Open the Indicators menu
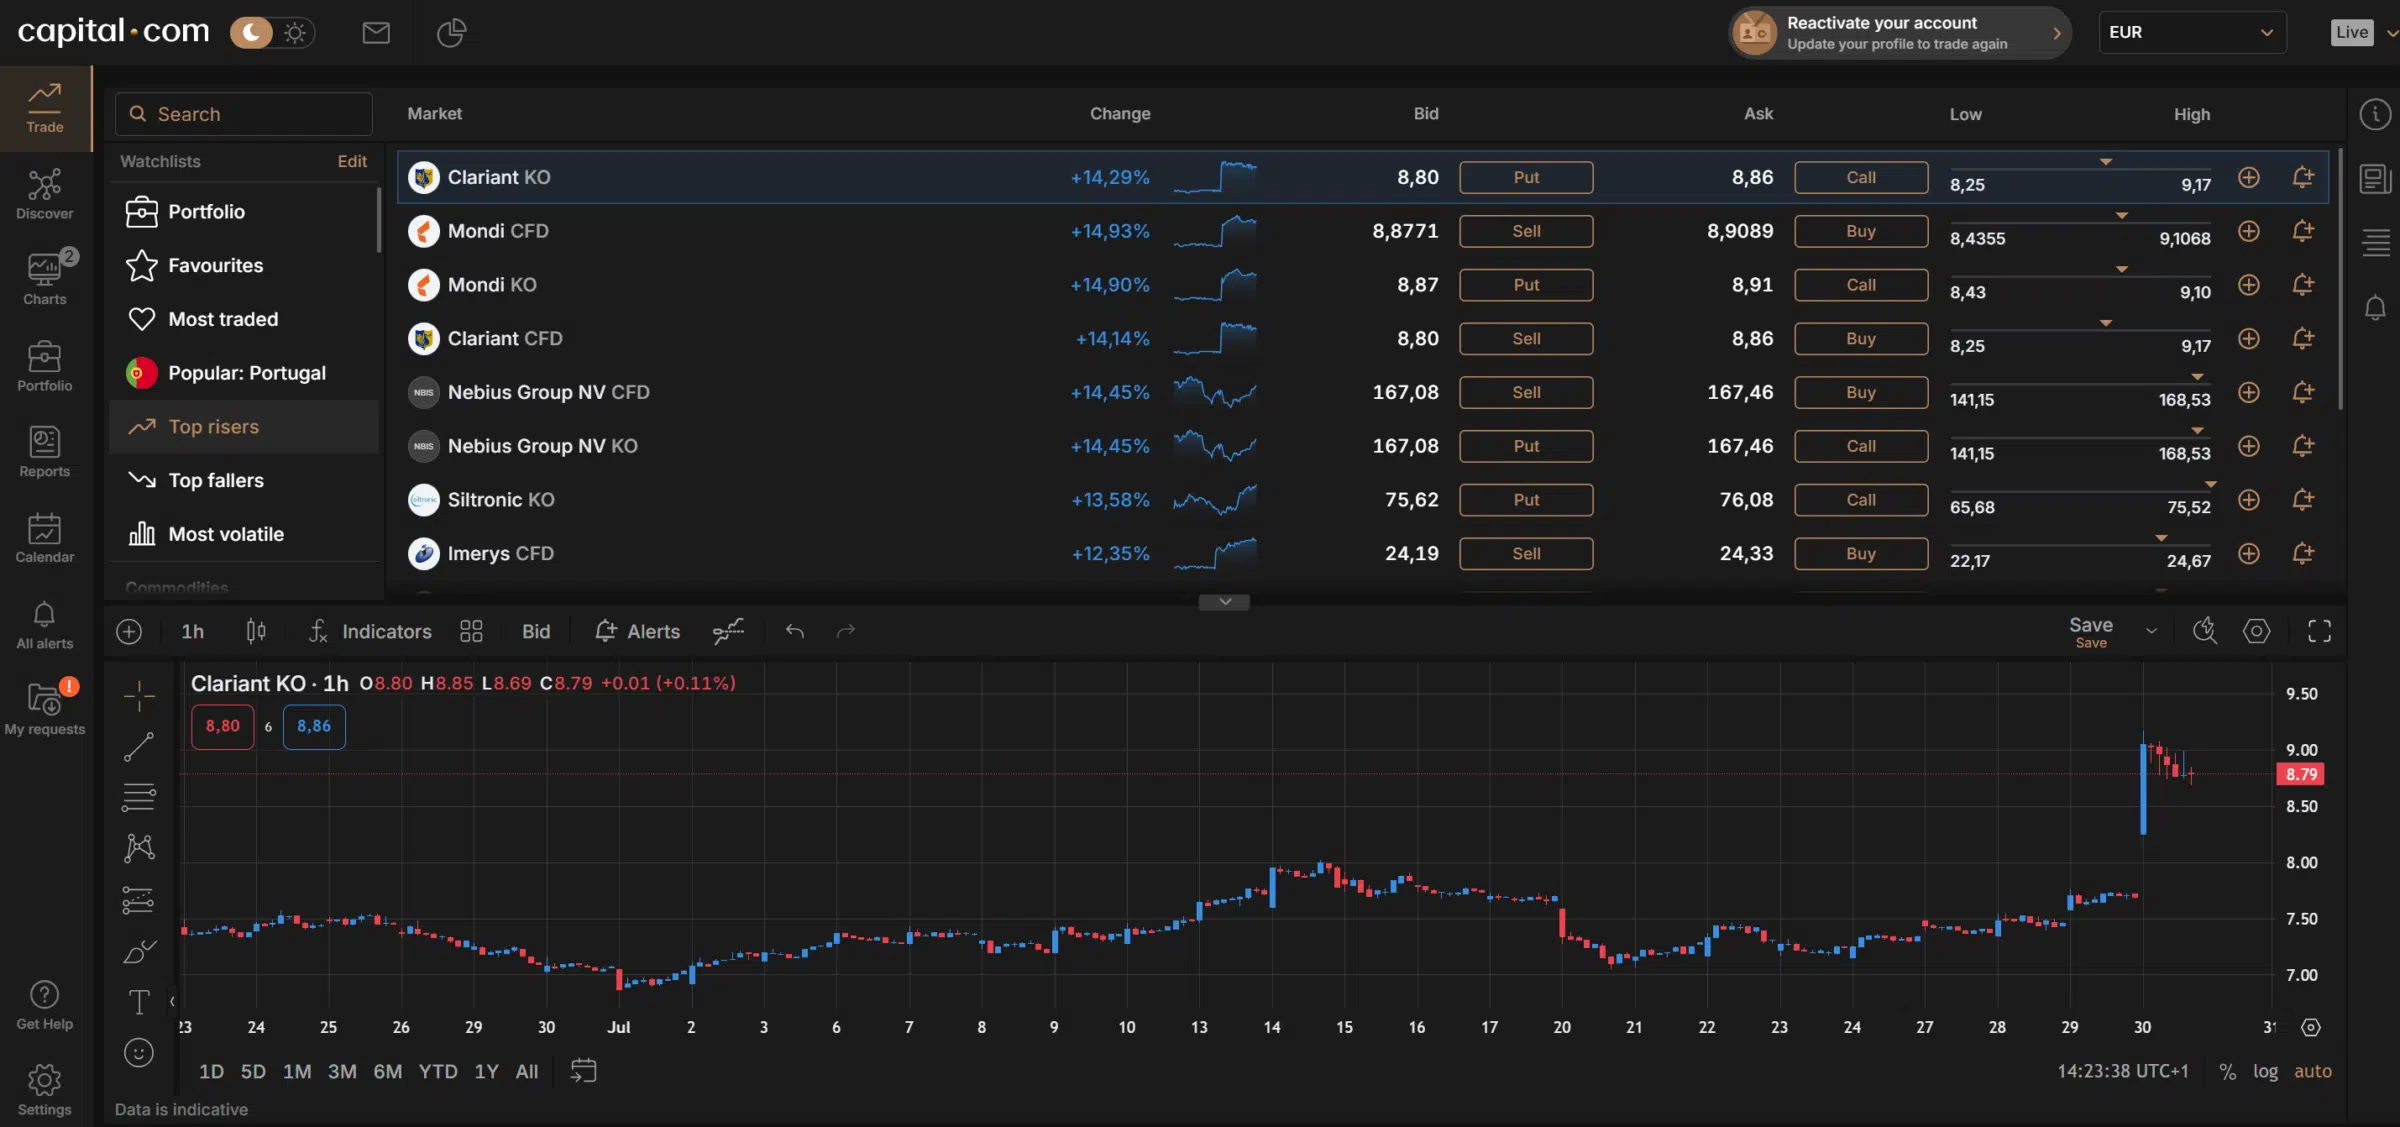Viewport: 2400px width, 1127px height. pos(370,631)
